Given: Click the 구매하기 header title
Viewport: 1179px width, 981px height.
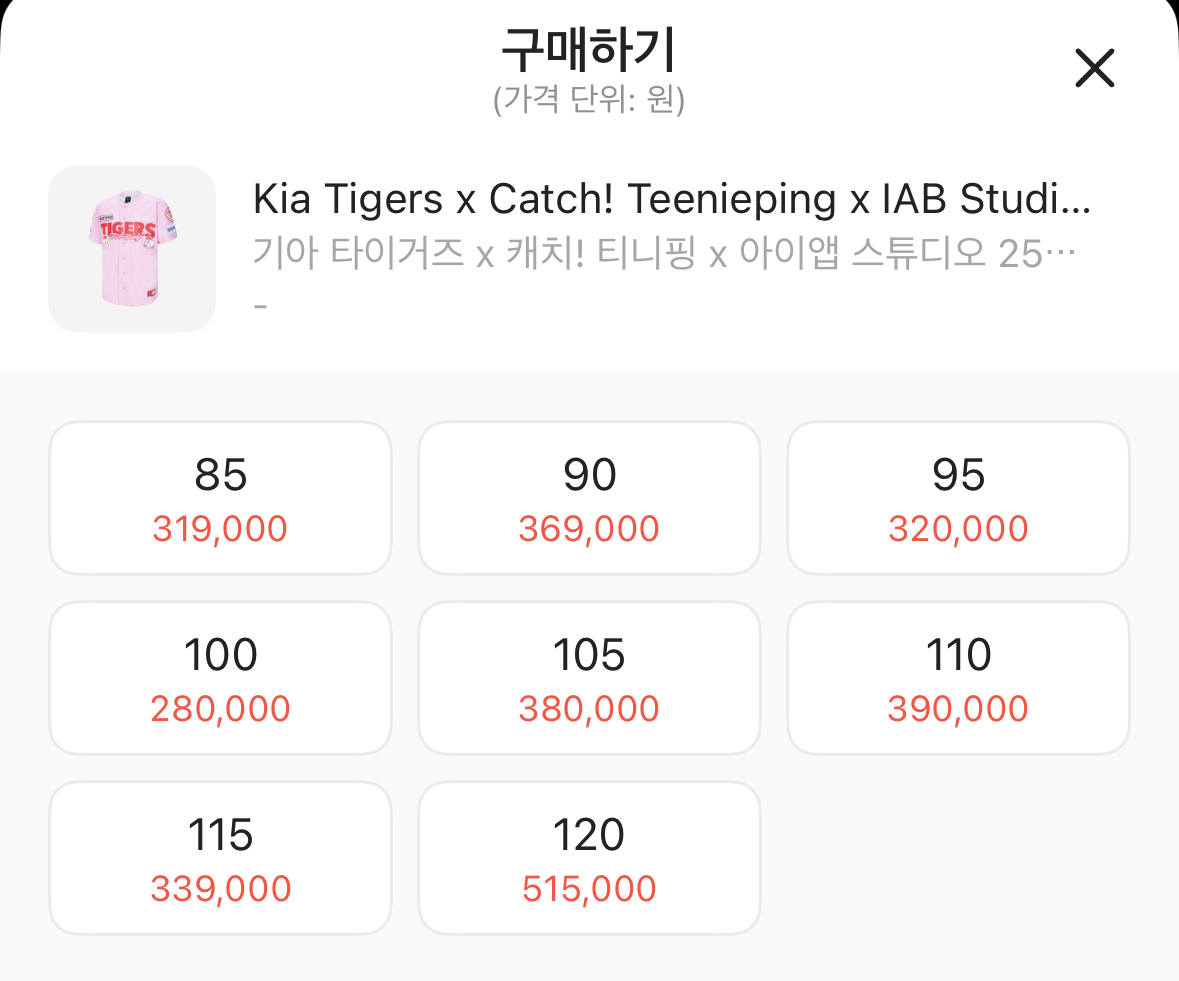Looking at the screenshot, I should click(589, 50).
